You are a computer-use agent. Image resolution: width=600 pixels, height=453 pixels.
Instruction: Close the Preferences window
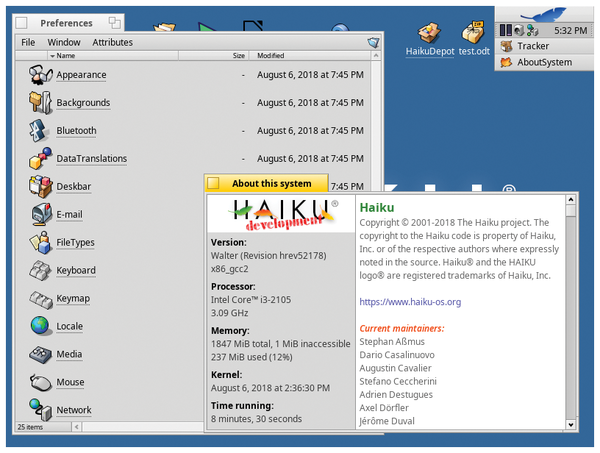click(21, 23)
